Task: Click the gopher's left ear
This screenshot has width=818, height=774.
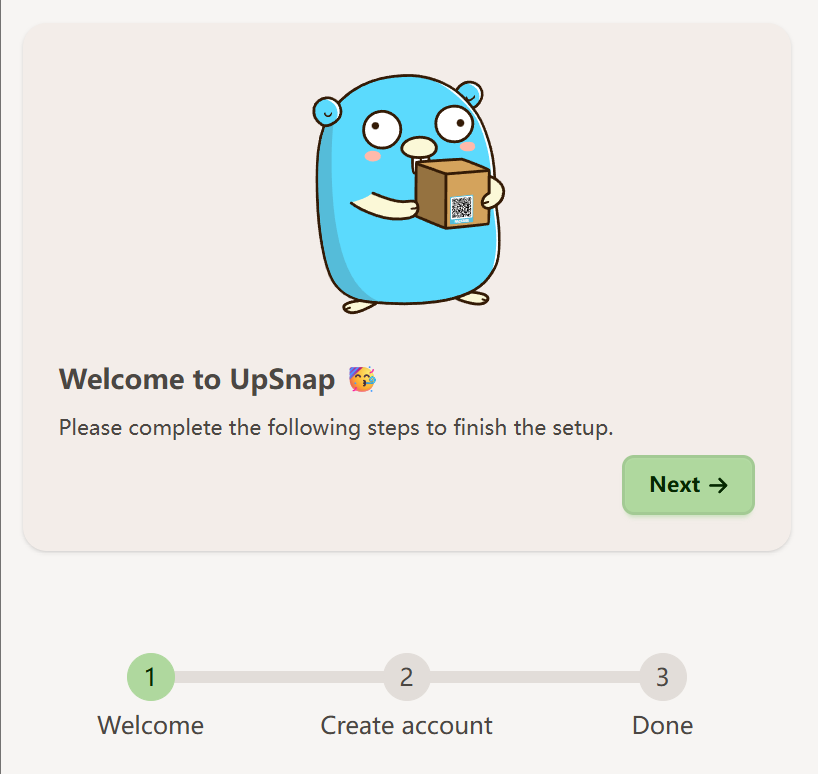Action: [x=327, y=112]
